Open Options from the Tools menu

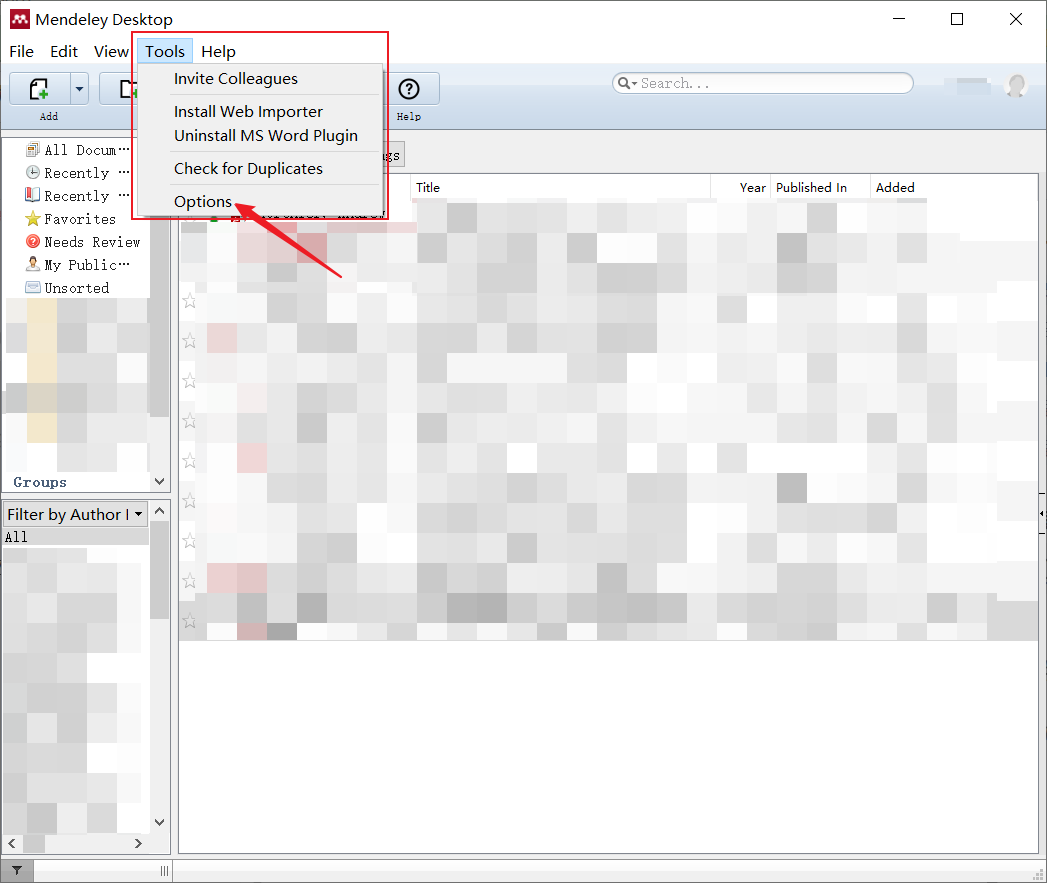tap(203, 202)
